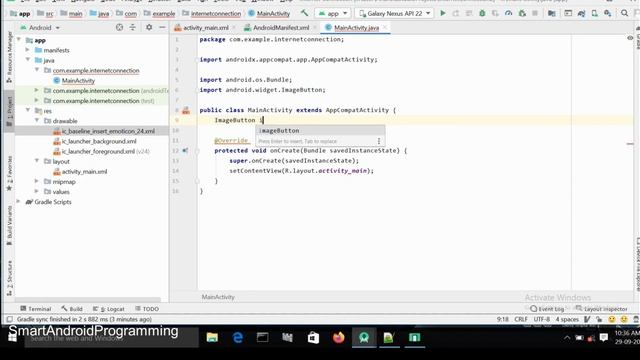The image size is (640, 360).
Task: Open the Project Structure folder icon
Action: [551, 13]
